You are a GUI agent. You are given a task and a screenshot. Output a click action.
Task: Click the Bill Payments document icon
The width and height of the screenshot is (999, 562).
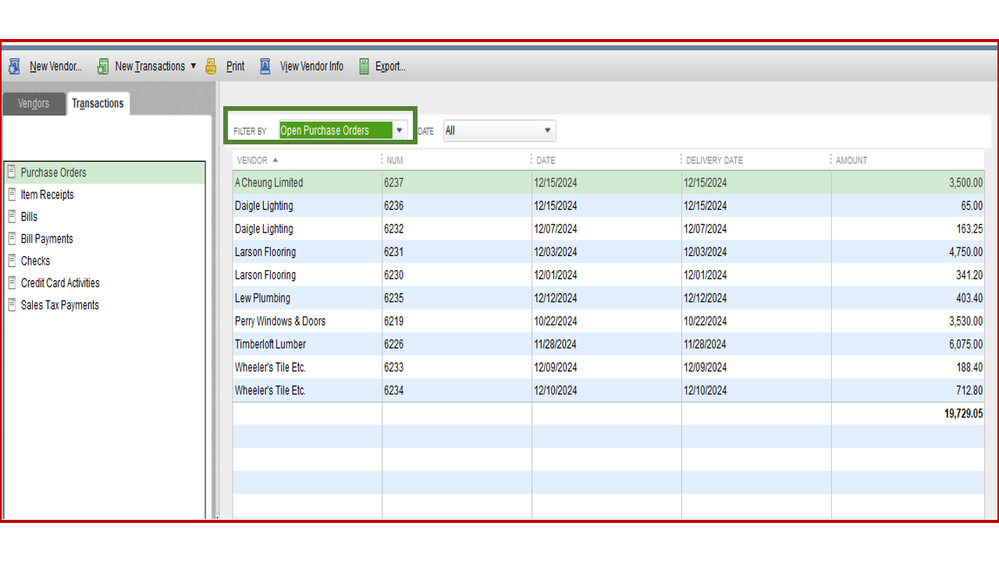pos(12,239)
